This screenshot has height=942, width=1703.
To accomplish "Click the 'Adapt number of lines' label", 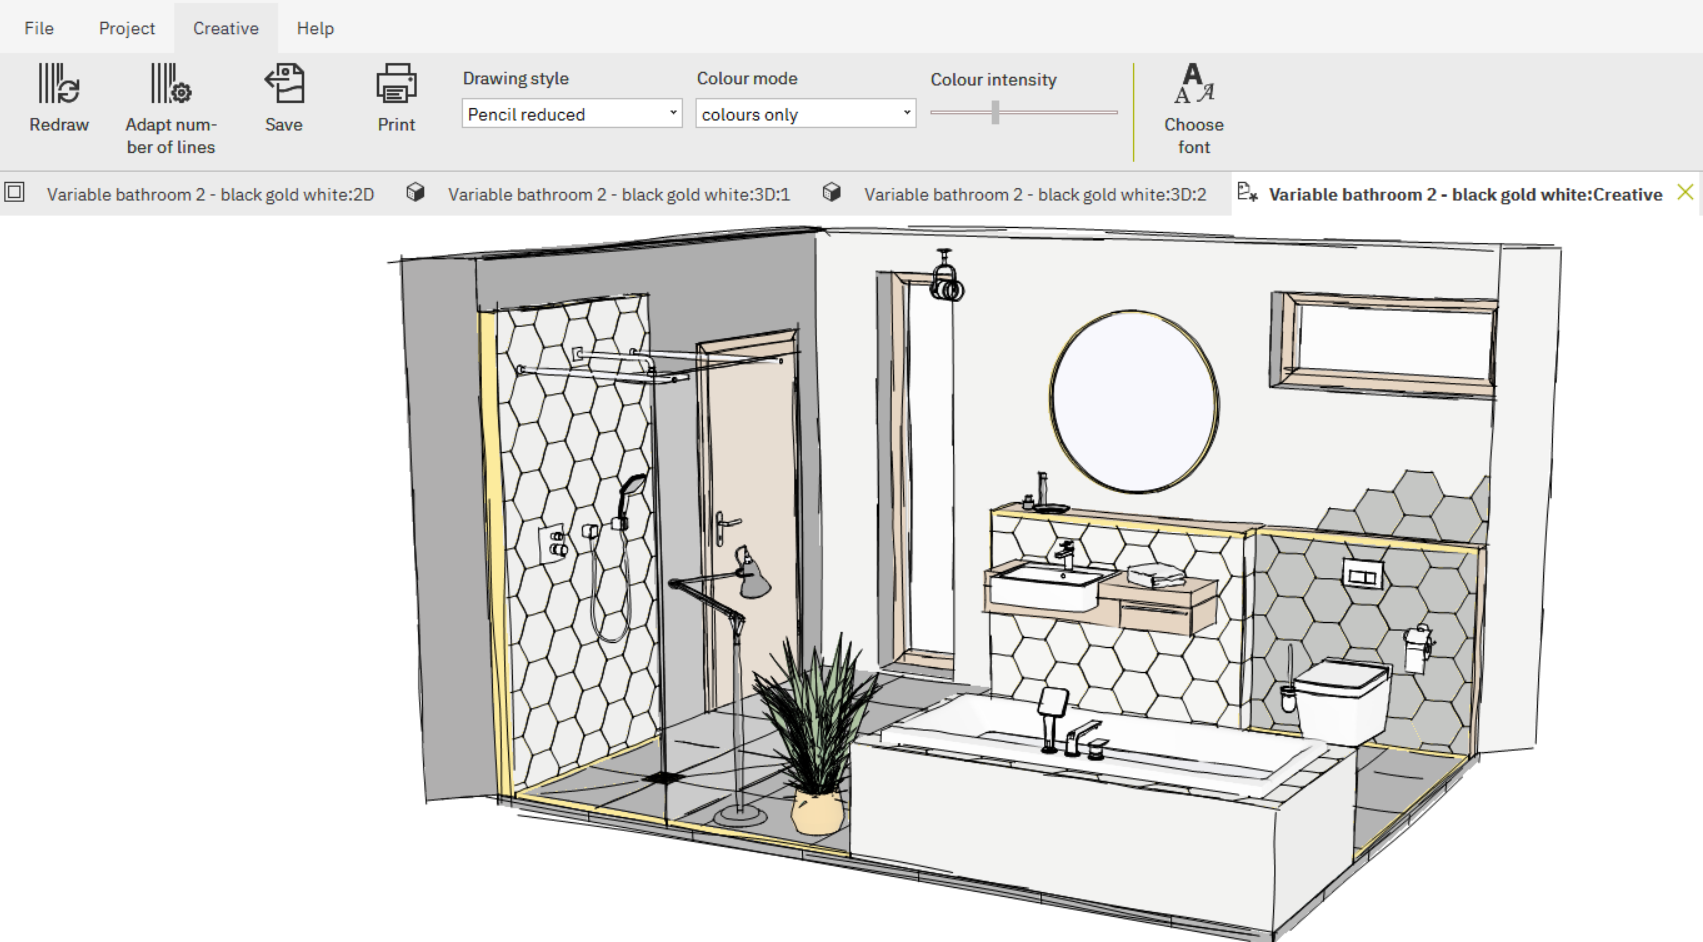I will point(171,136).
